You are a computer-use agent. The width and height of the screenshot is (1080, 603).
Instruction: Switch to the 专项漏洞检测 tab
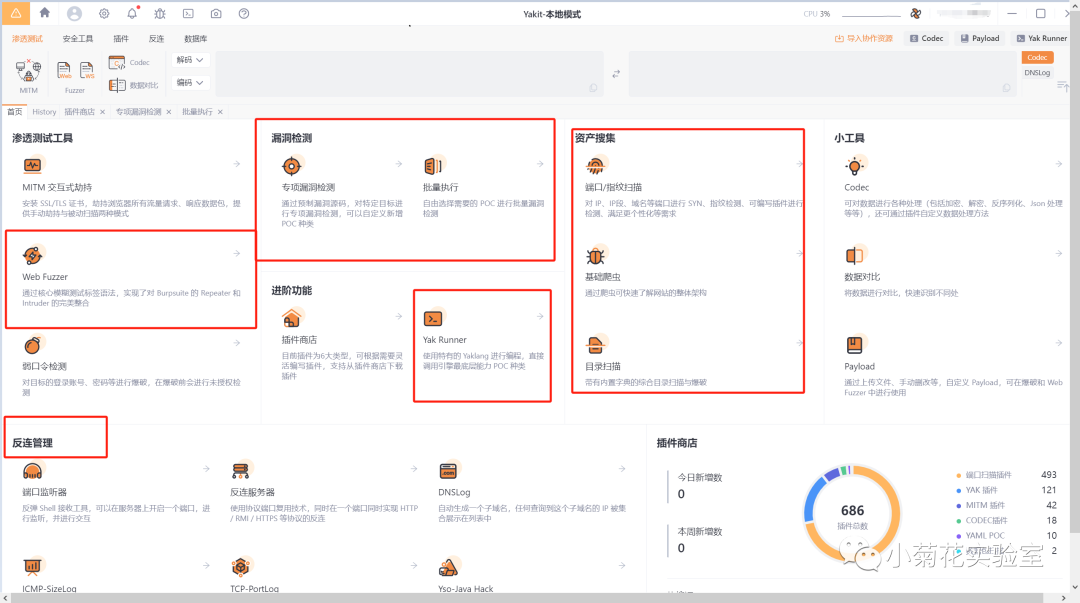[138, 112]
